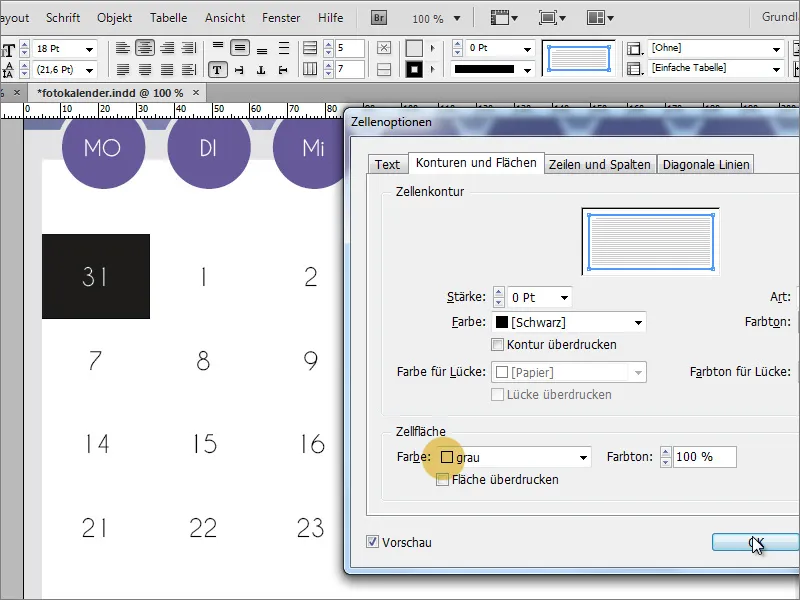800x600 pixels.
Task: Rotate cell text 180 degrees
Action: 261,70
